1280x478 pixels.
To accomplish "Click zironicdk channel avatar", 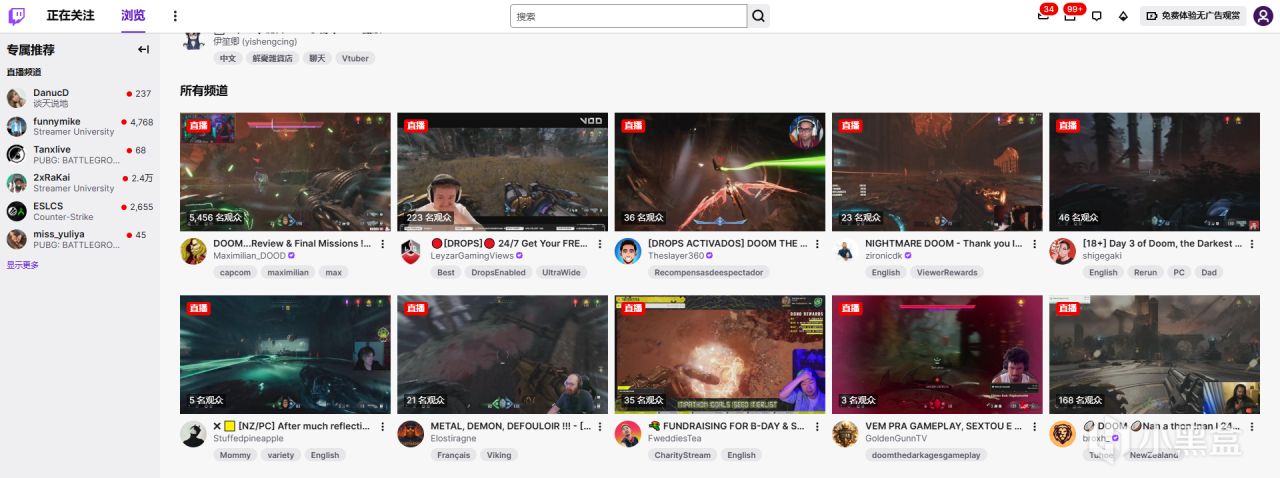I will (845, 251).
